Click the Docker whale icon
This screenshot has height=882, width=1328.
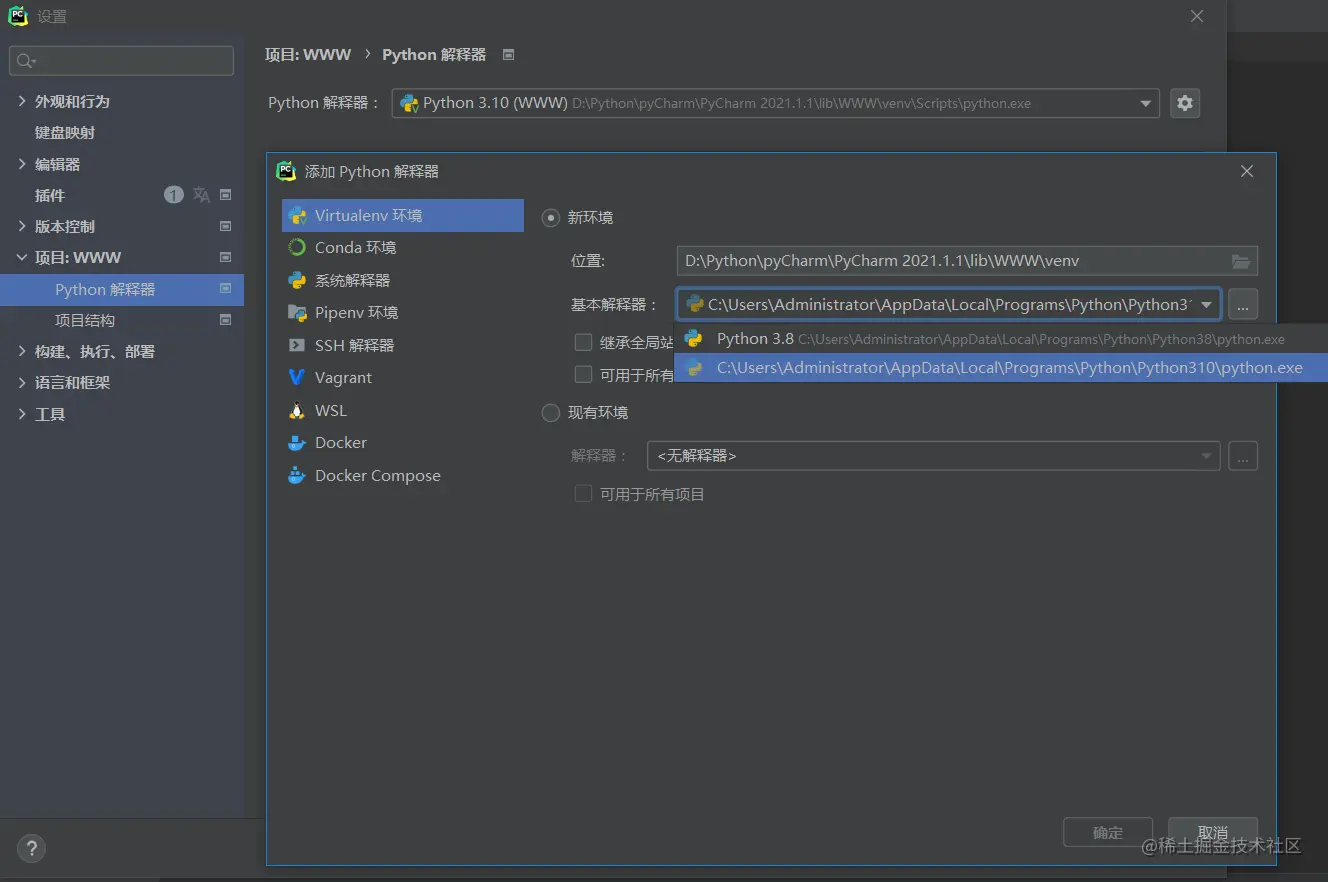[x=297, y=442]
